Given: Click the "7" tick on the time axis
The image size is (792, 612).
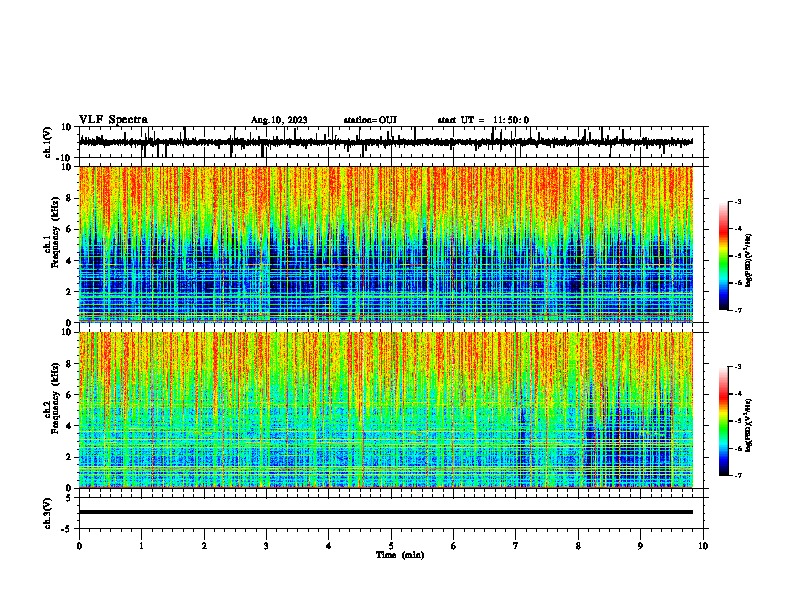Looking at the screenshot, I should [516, 546].
